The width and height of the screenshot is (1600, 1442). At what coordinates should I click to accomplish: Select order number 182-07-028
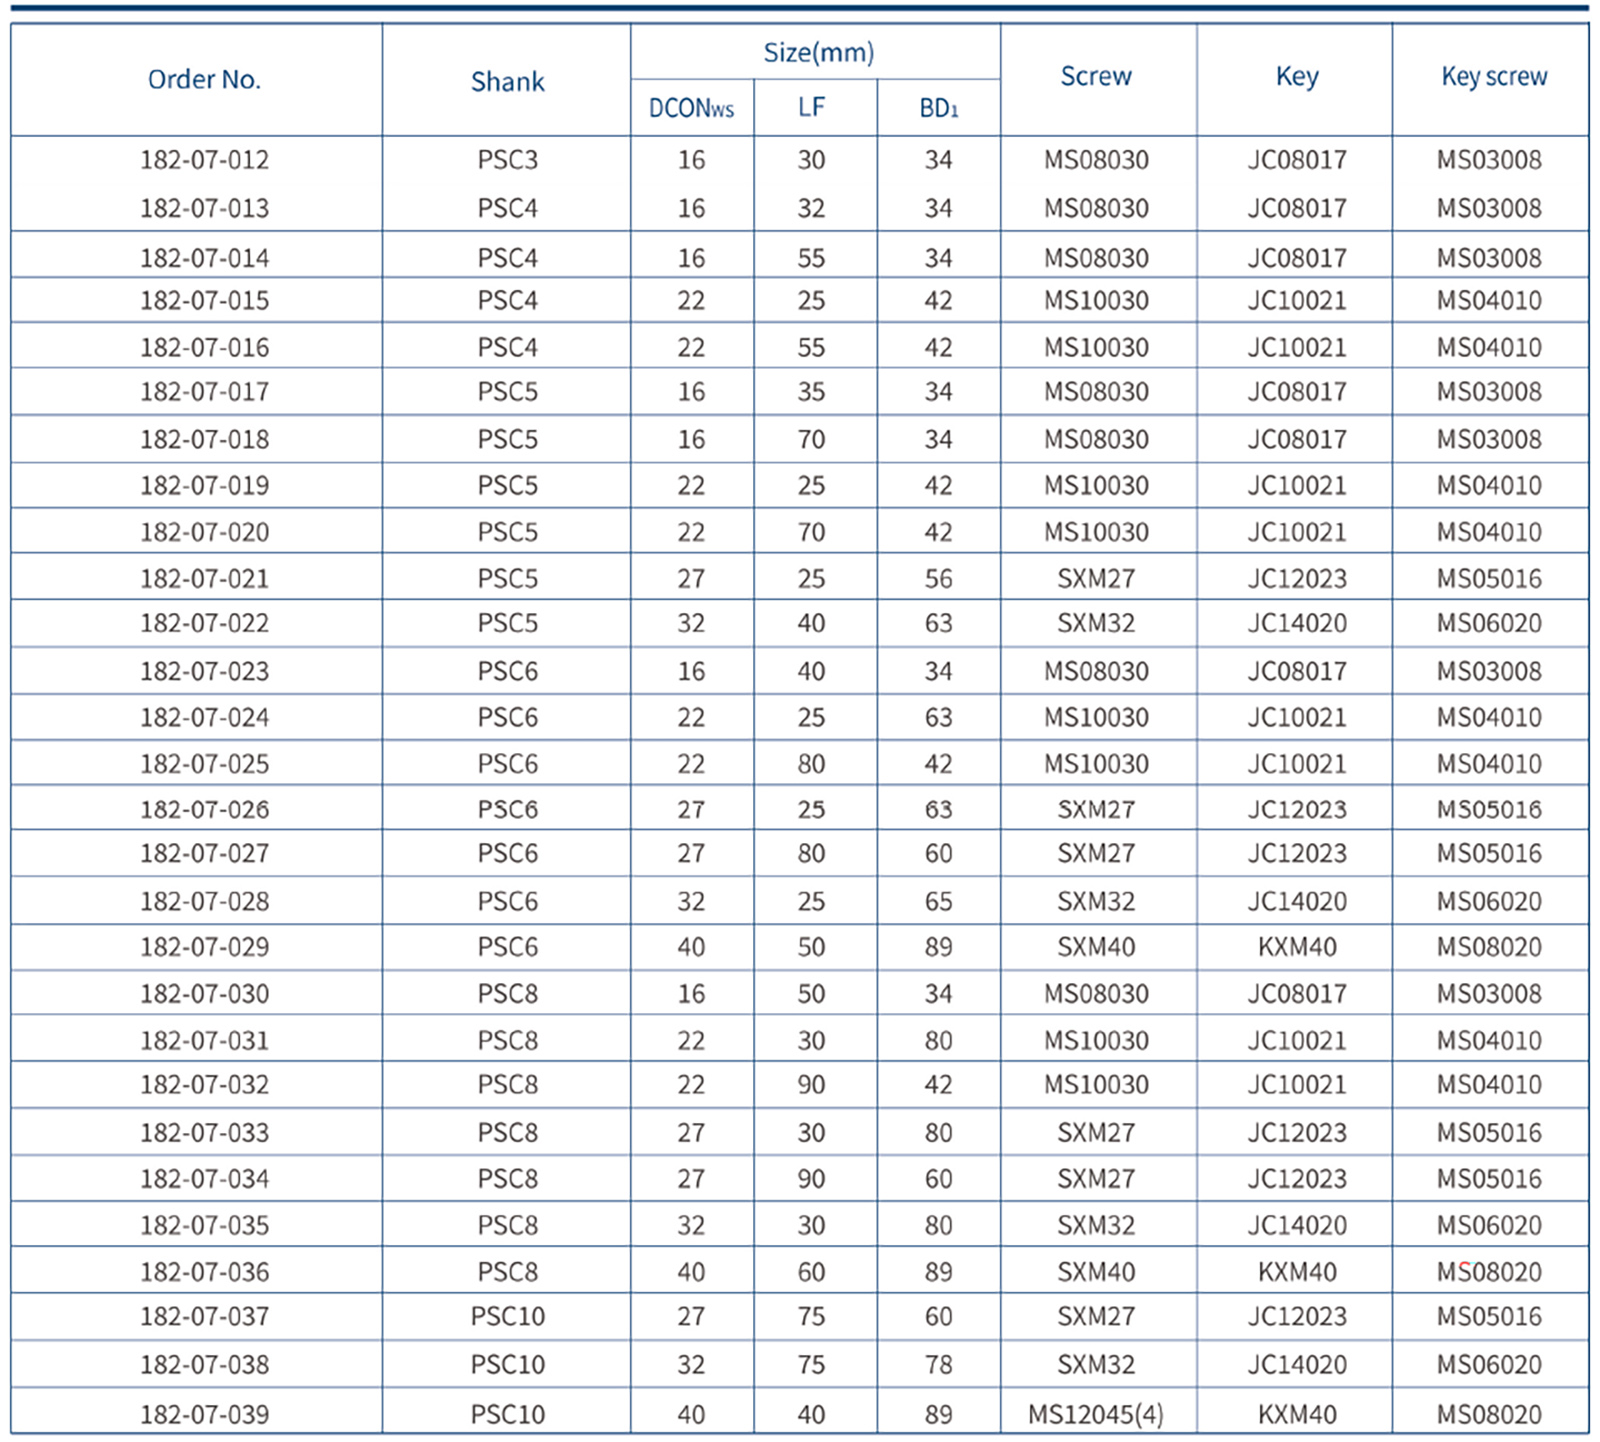(x=204, y=902)
